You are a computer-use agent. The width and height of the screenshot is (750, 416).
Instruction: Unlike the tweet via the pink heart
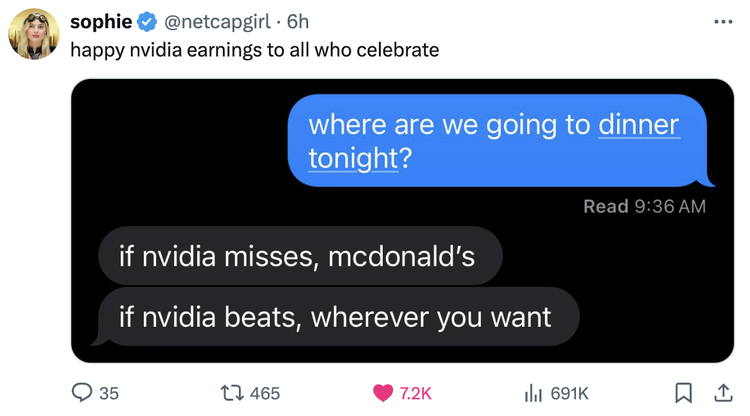pos(382,393)
